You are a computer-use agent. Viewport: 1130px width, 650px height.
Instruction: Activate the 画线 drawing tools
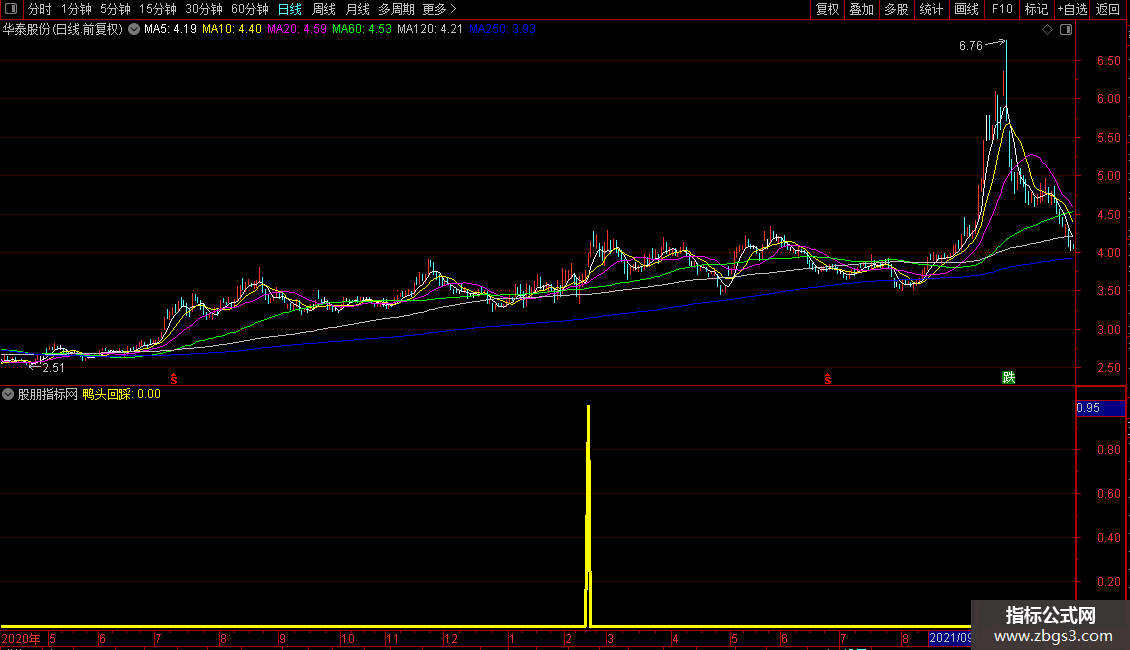[x=966, y=9]
